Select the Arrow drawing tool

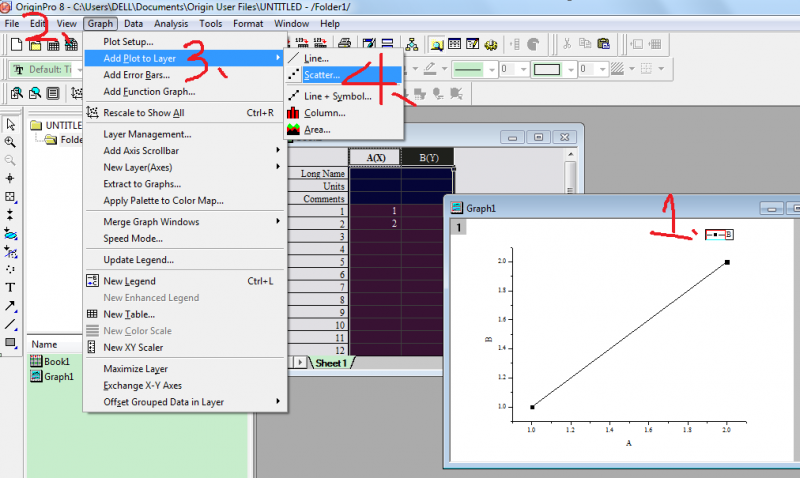click(x=10, y=305)
